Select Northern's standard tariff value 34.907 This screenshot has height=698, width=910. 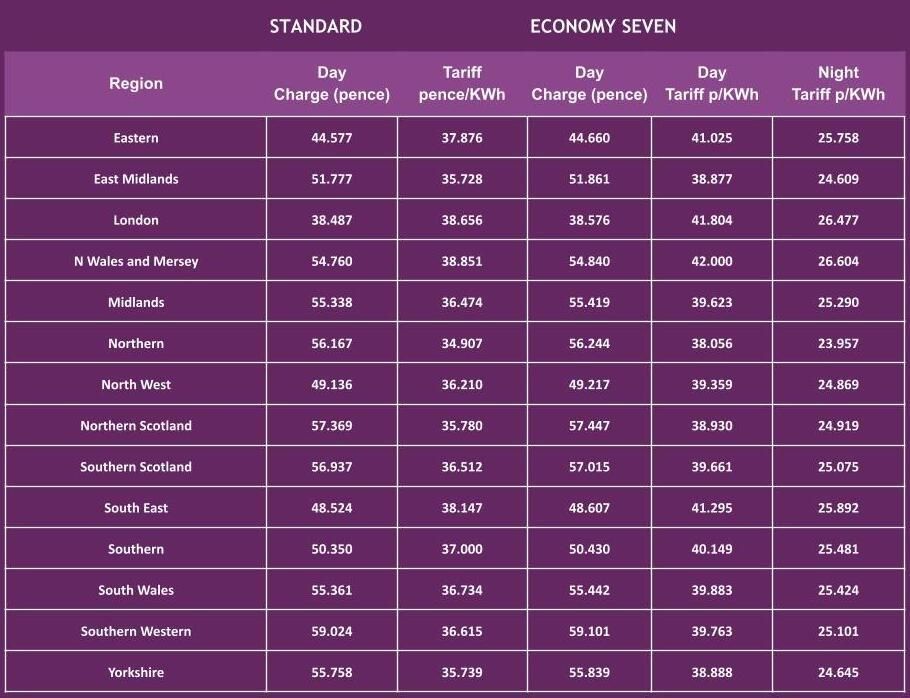pos(462,343)
